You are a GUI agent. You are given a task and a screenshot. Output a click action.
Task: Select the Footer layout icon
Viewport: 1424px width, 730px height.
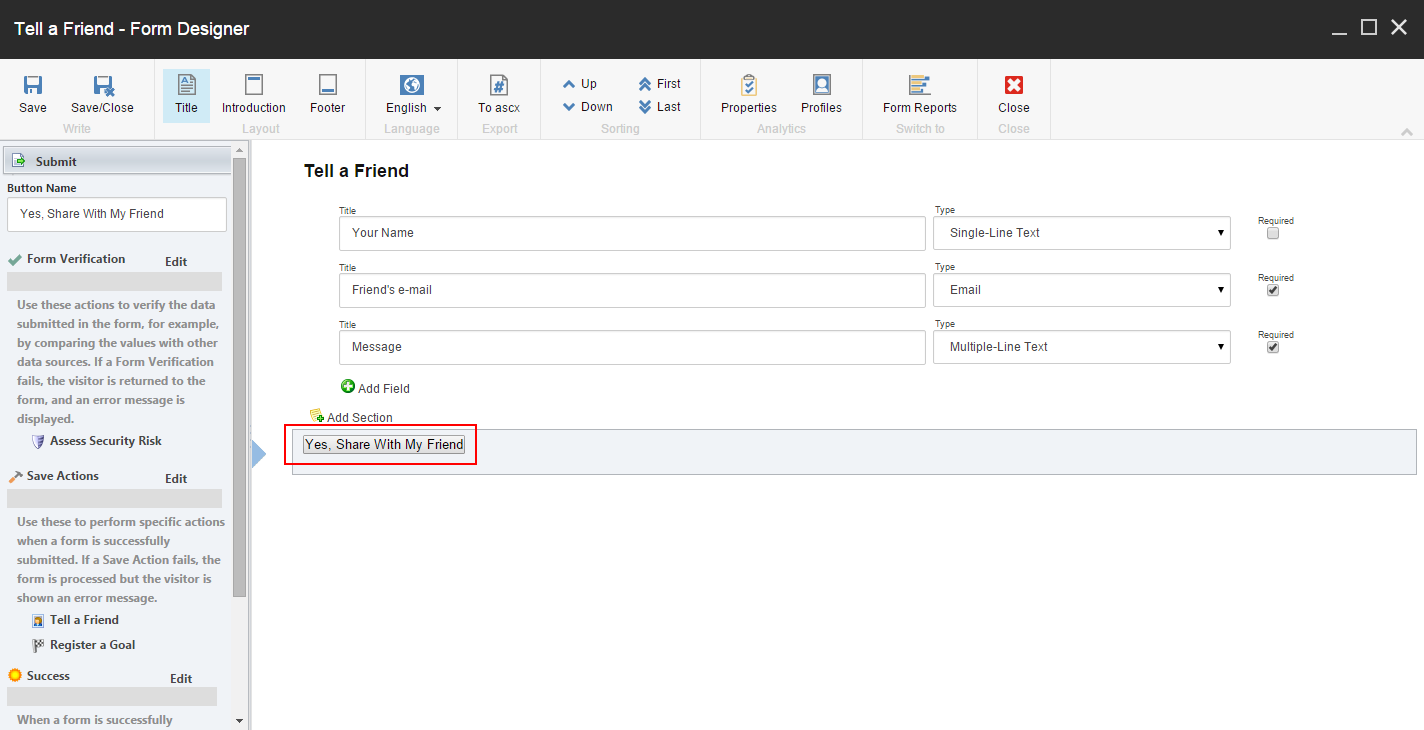tap(327, 95)
